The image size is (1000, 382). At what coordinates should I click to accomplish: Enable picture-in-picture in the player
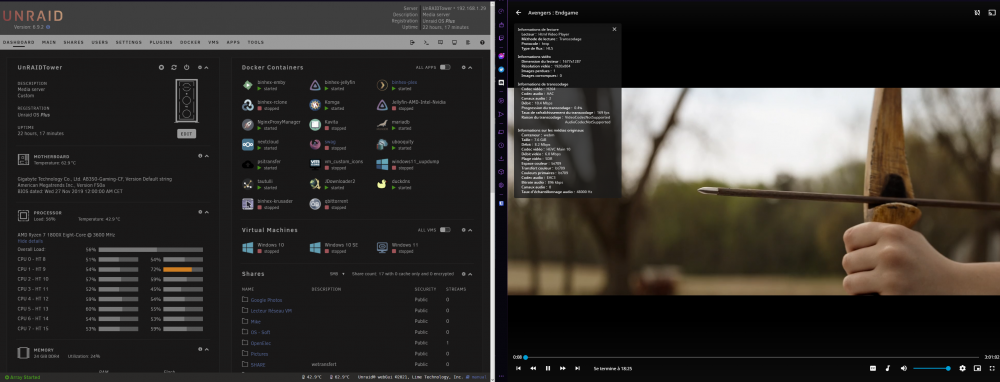tap(977, 368)
